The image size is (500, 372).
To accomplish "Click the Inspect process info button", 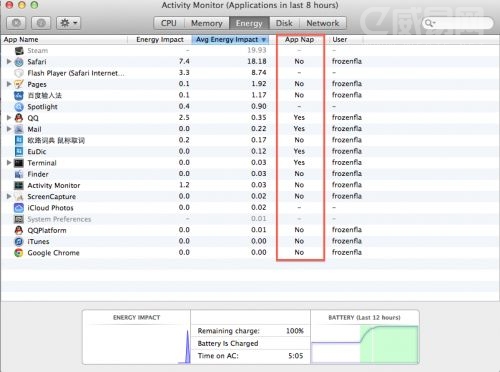I will coord(41,23).
